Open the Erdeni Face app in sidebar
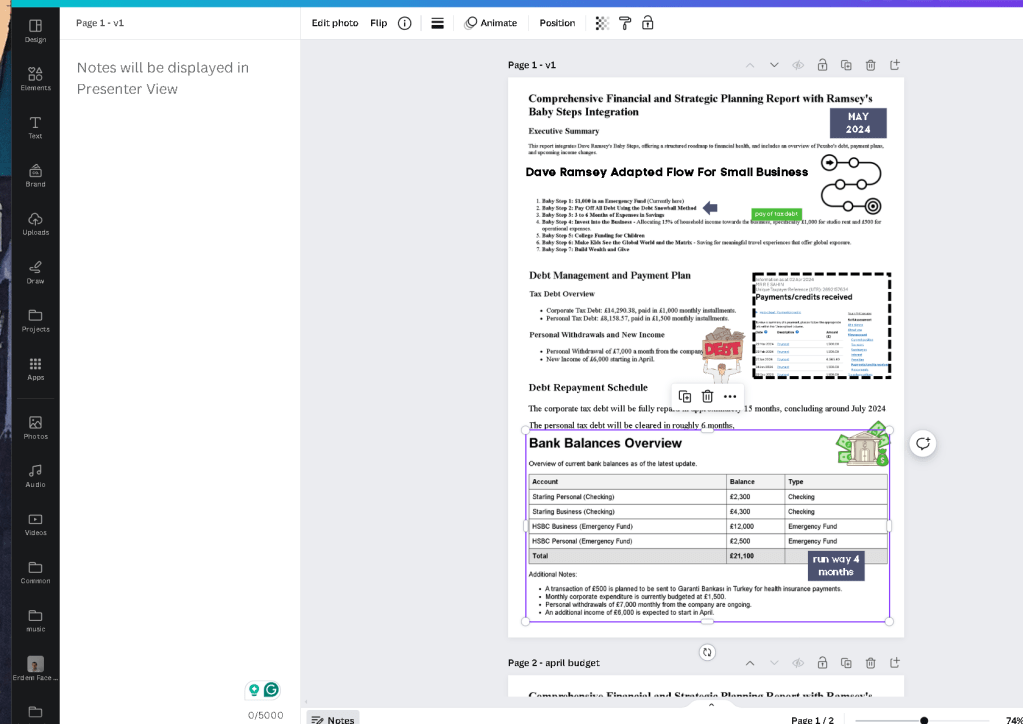The width and height of the screenshot is (1023, 724). (35, 669)
